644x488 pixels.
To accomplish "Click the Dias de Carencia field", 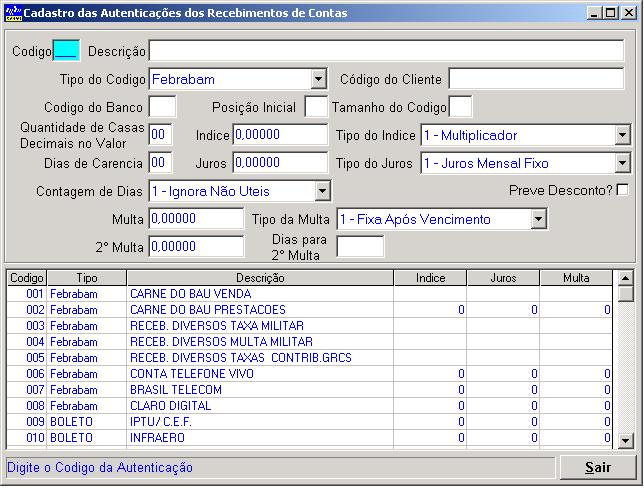I will (x=161, y=163).
